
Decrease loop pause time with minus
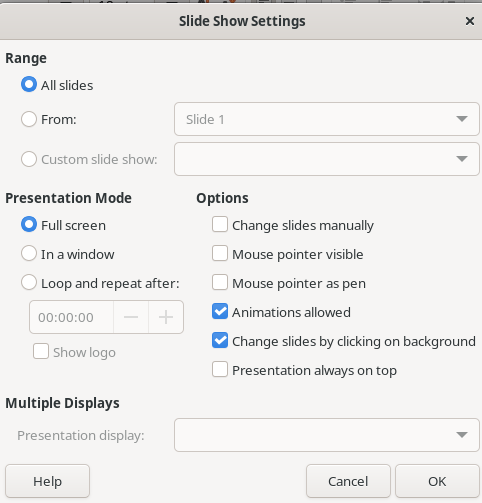(x=131, y=317)
